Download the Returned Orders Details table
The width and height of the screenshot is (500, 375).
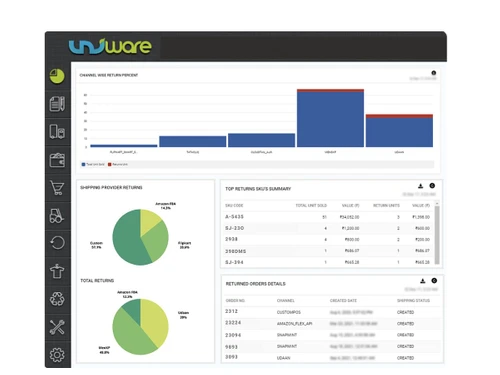423,281
